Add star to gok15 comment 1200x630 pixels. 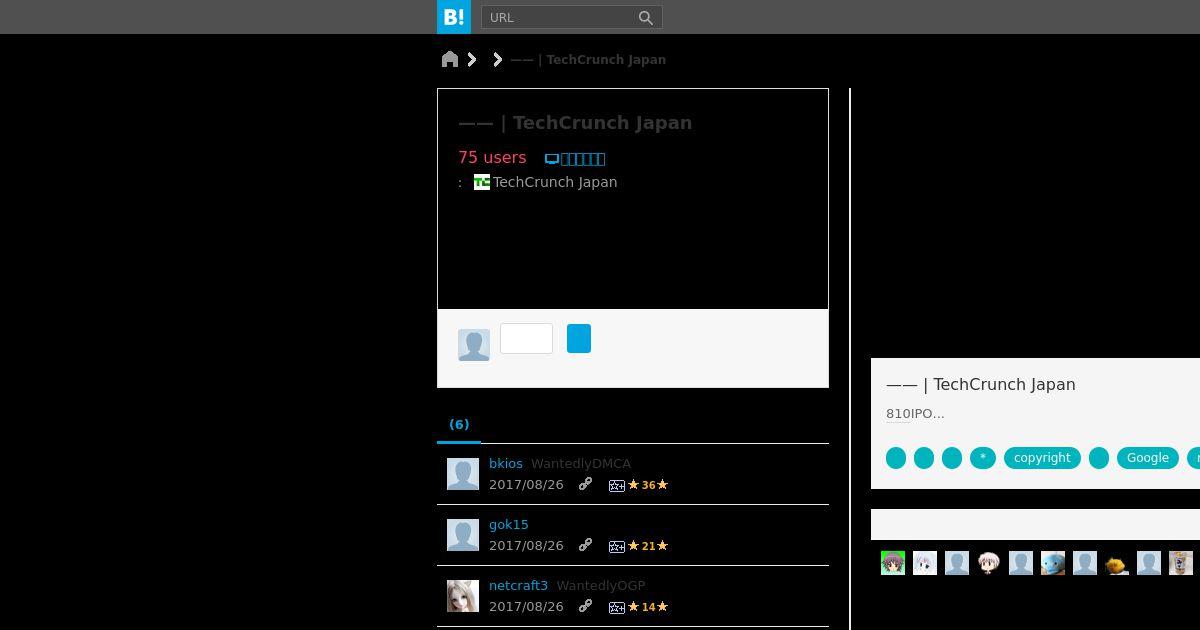617,546
